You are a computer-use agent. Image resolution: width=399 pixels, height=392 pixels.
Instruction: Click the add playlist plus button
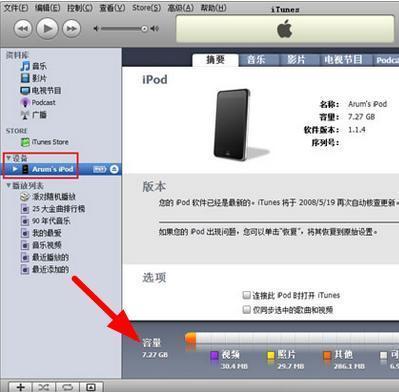[x=20, y=387]
